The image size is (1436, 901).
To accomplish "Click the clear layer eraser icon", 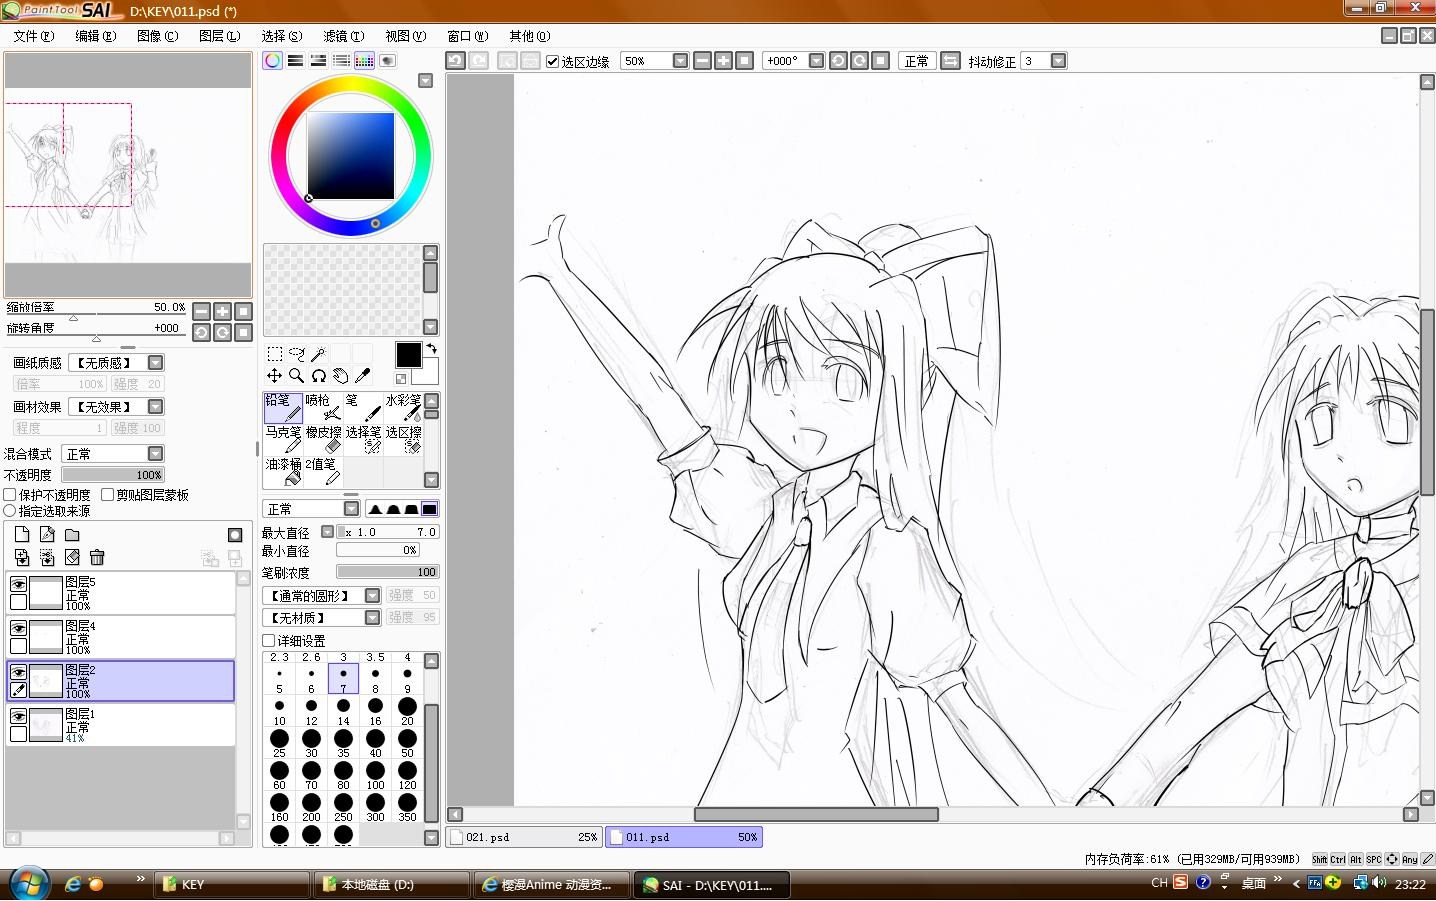I will pos(72,557).
